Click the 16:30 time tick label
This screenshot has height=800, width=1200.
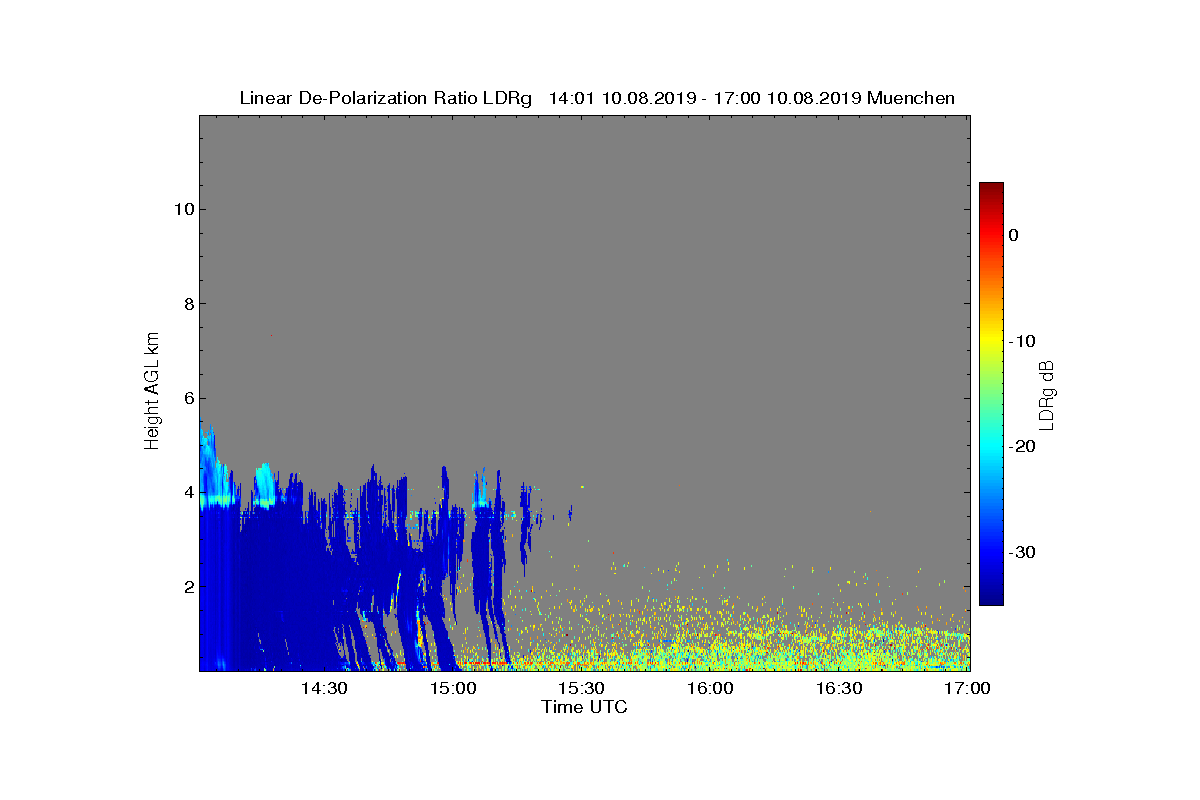click(839, 689)
